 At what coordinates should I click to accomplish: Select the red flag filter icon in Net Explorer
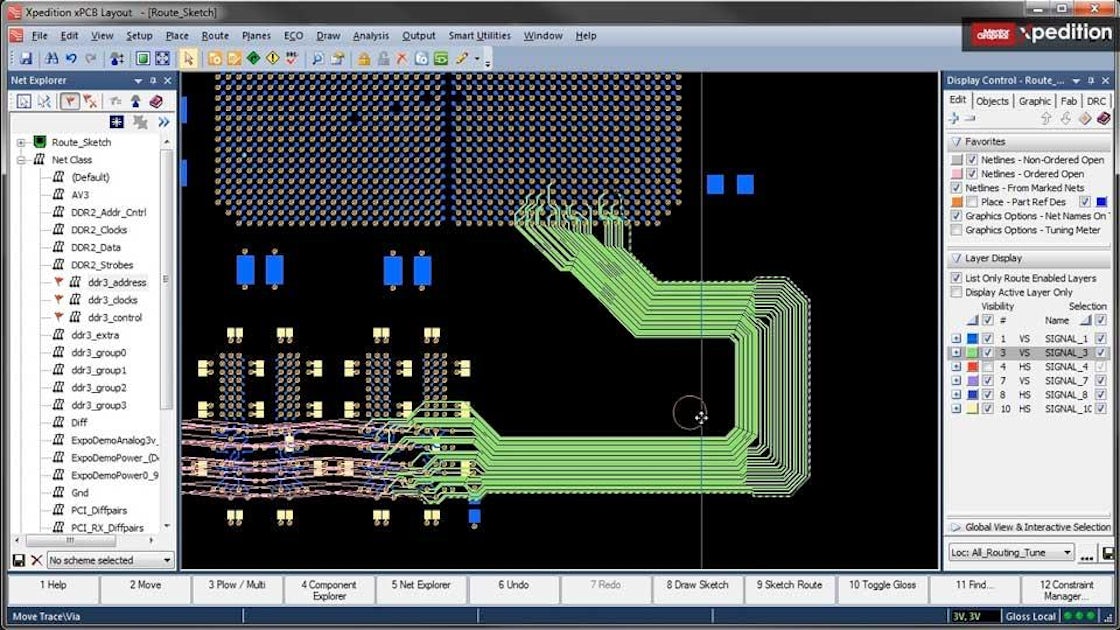70,101
